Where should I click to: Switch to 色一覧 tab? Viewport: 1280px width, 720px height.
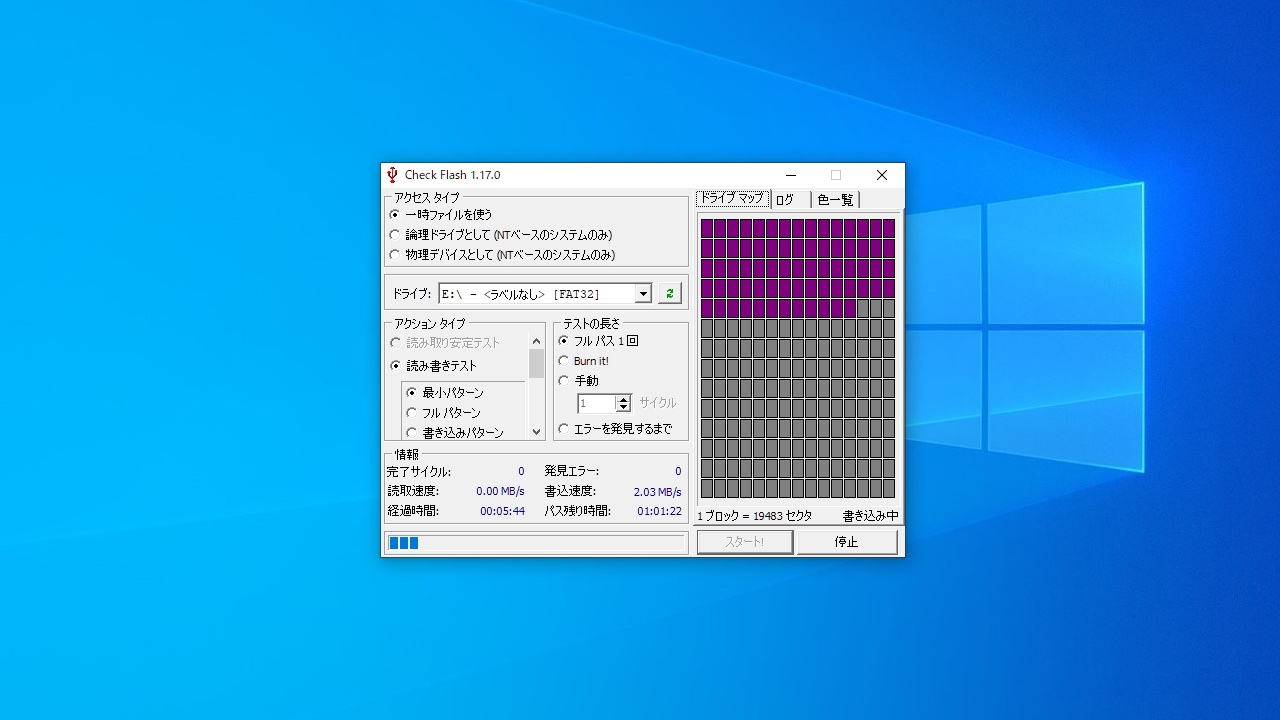pos(835,200)
